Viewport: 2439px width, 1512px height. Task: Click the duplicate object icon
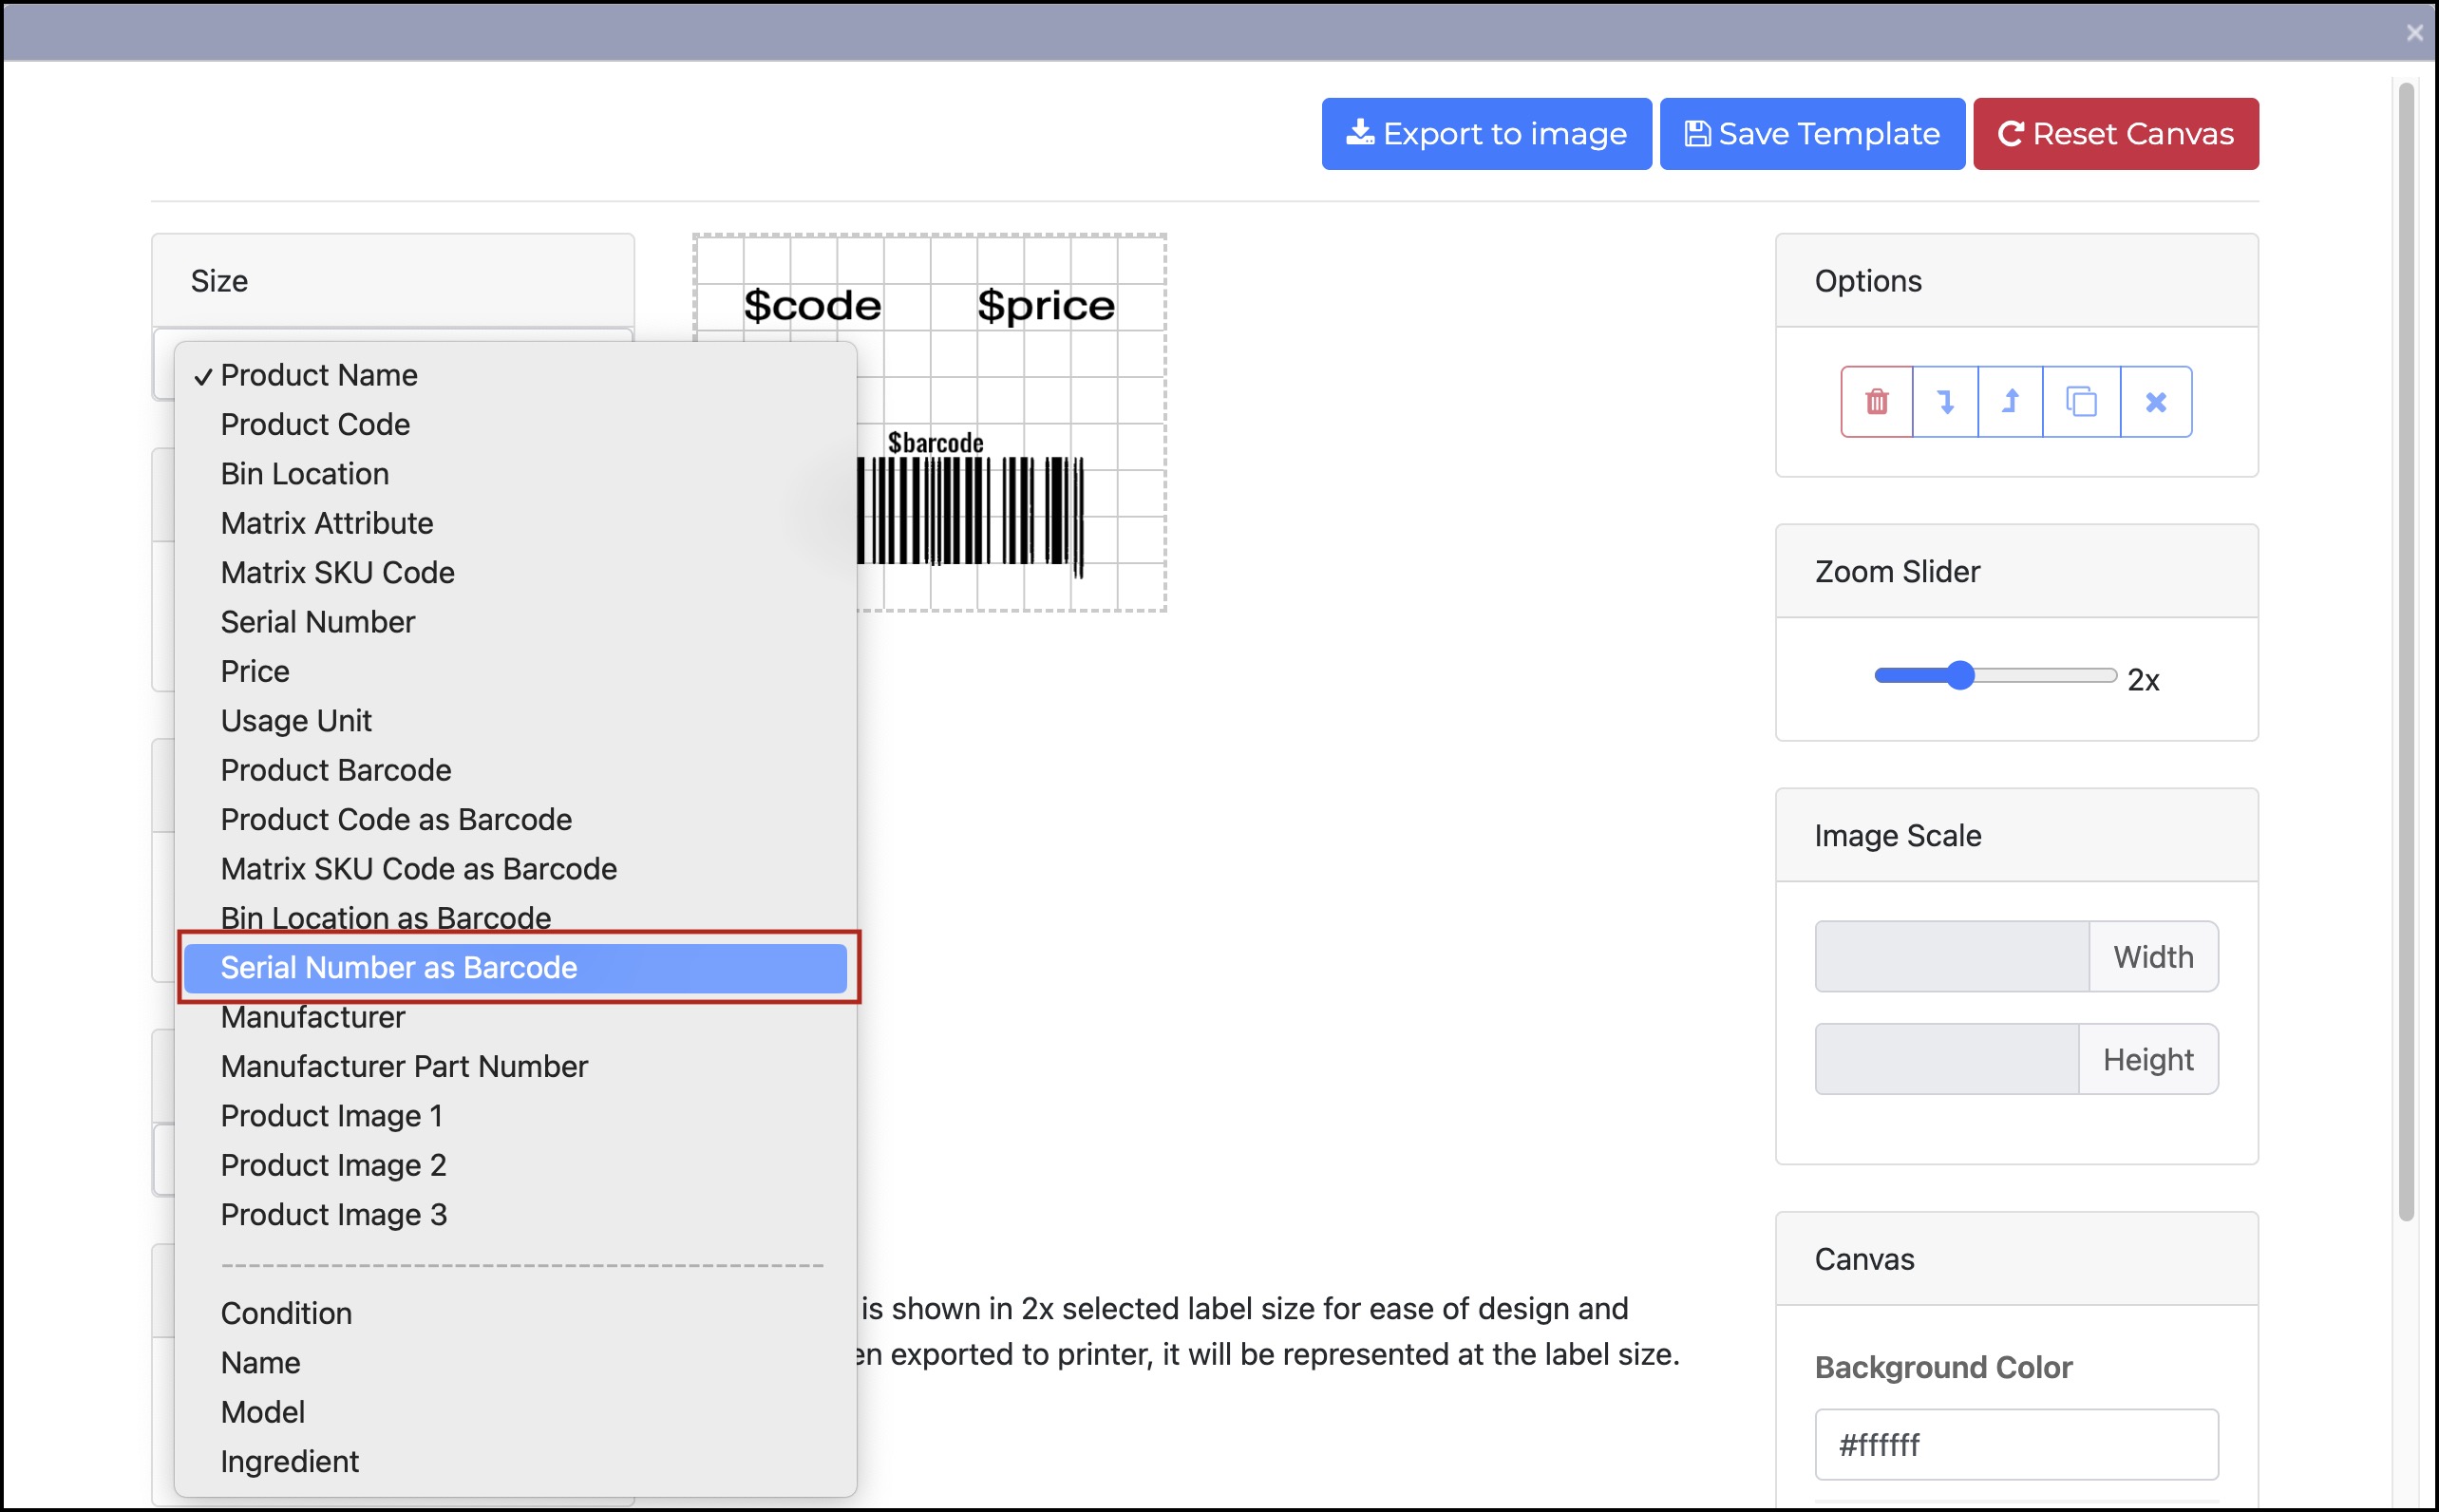pyautogui.click(x=2081, y=402)
